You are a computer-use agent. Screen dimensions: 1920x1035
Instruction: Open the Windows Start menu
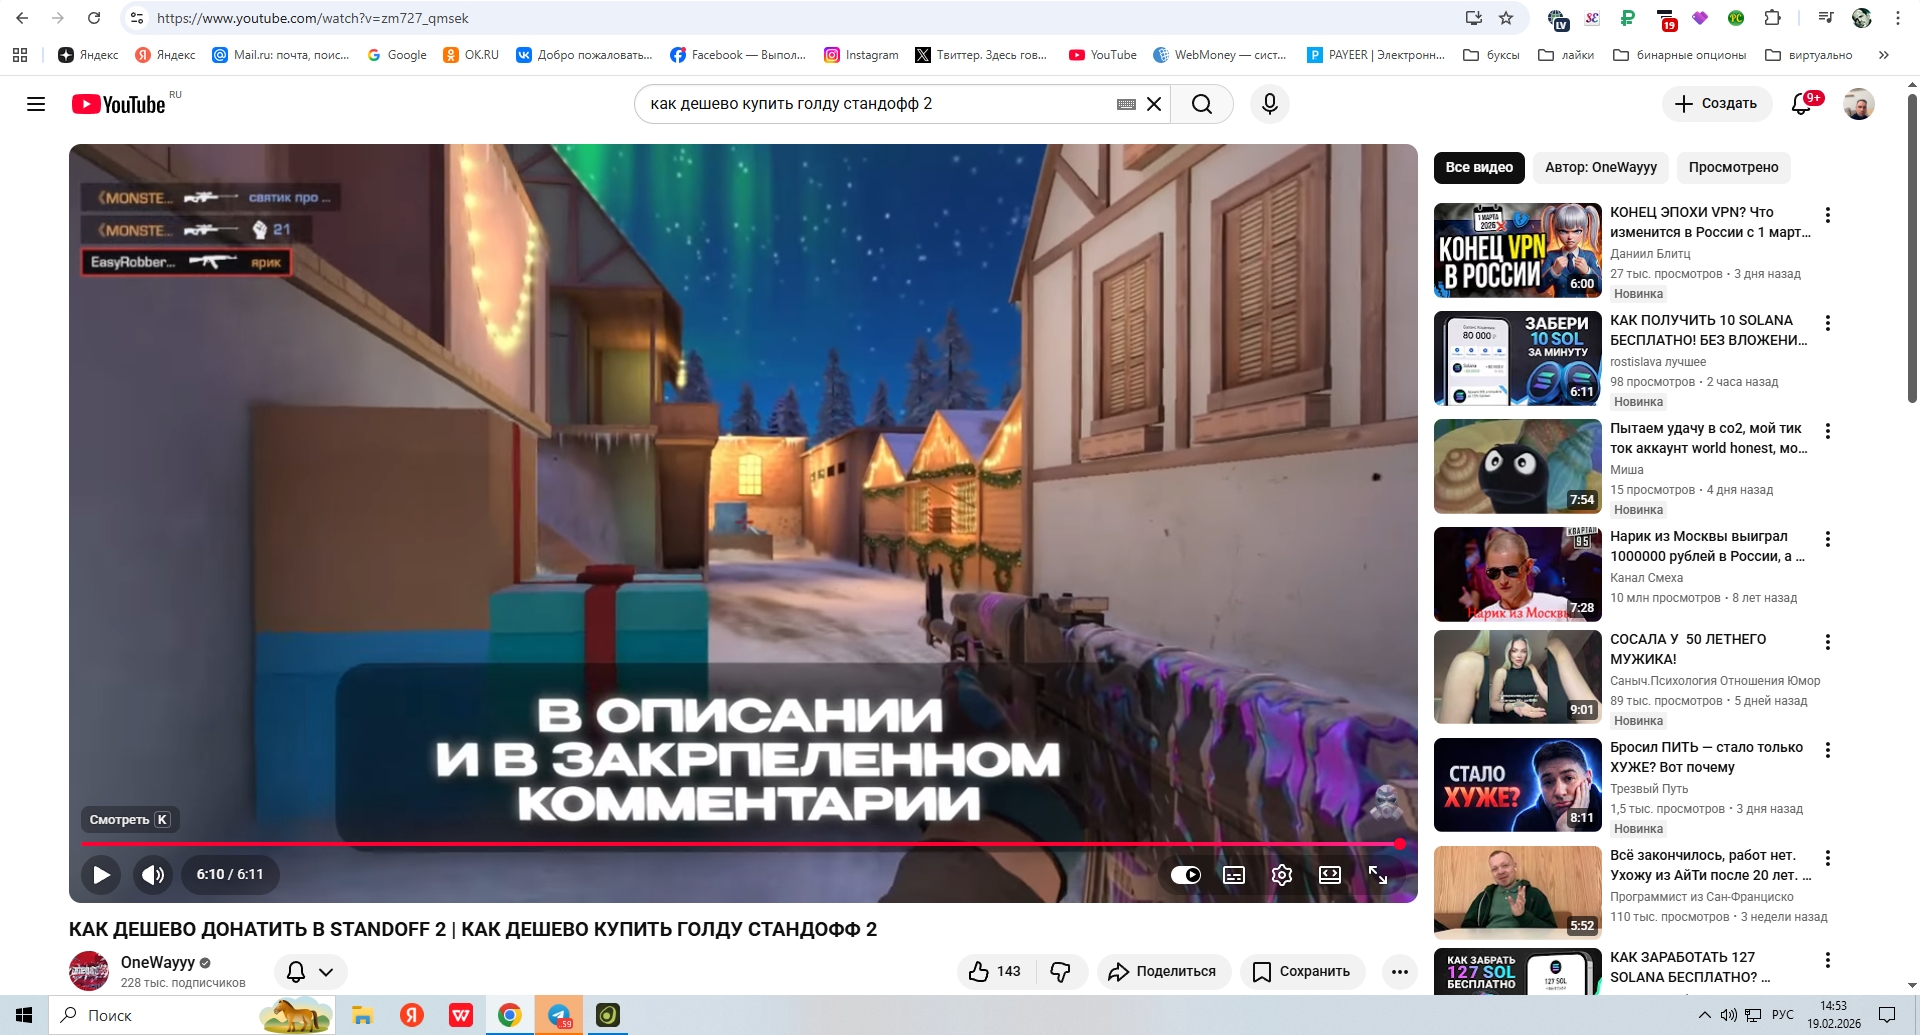click(24, 1015)
